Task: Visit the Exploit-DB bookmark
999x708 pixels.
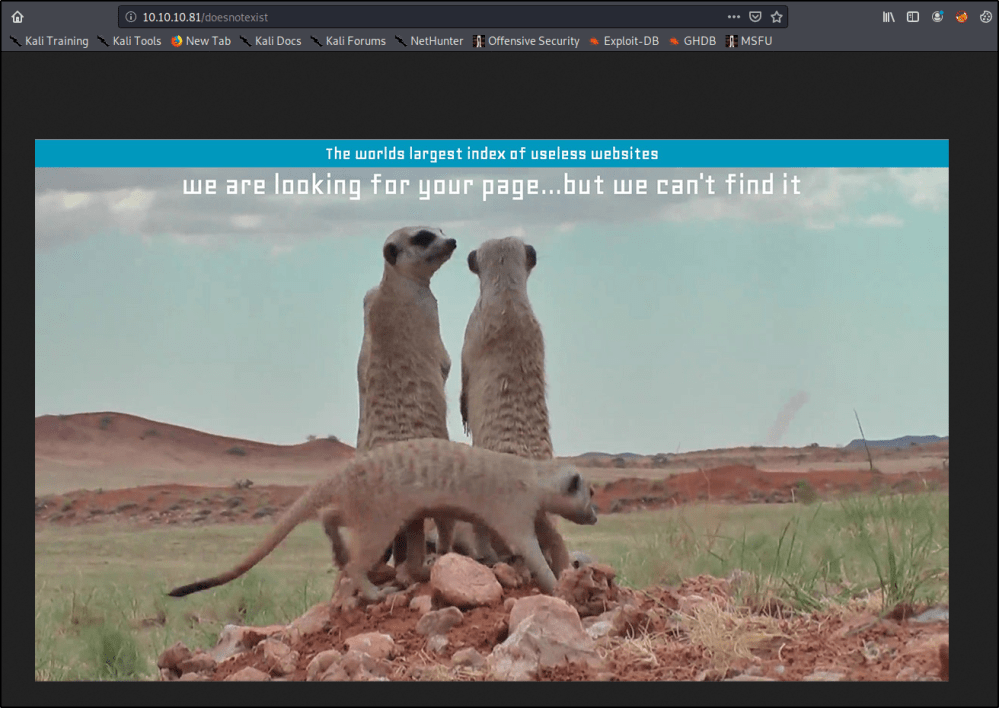Action: (624, 41)
